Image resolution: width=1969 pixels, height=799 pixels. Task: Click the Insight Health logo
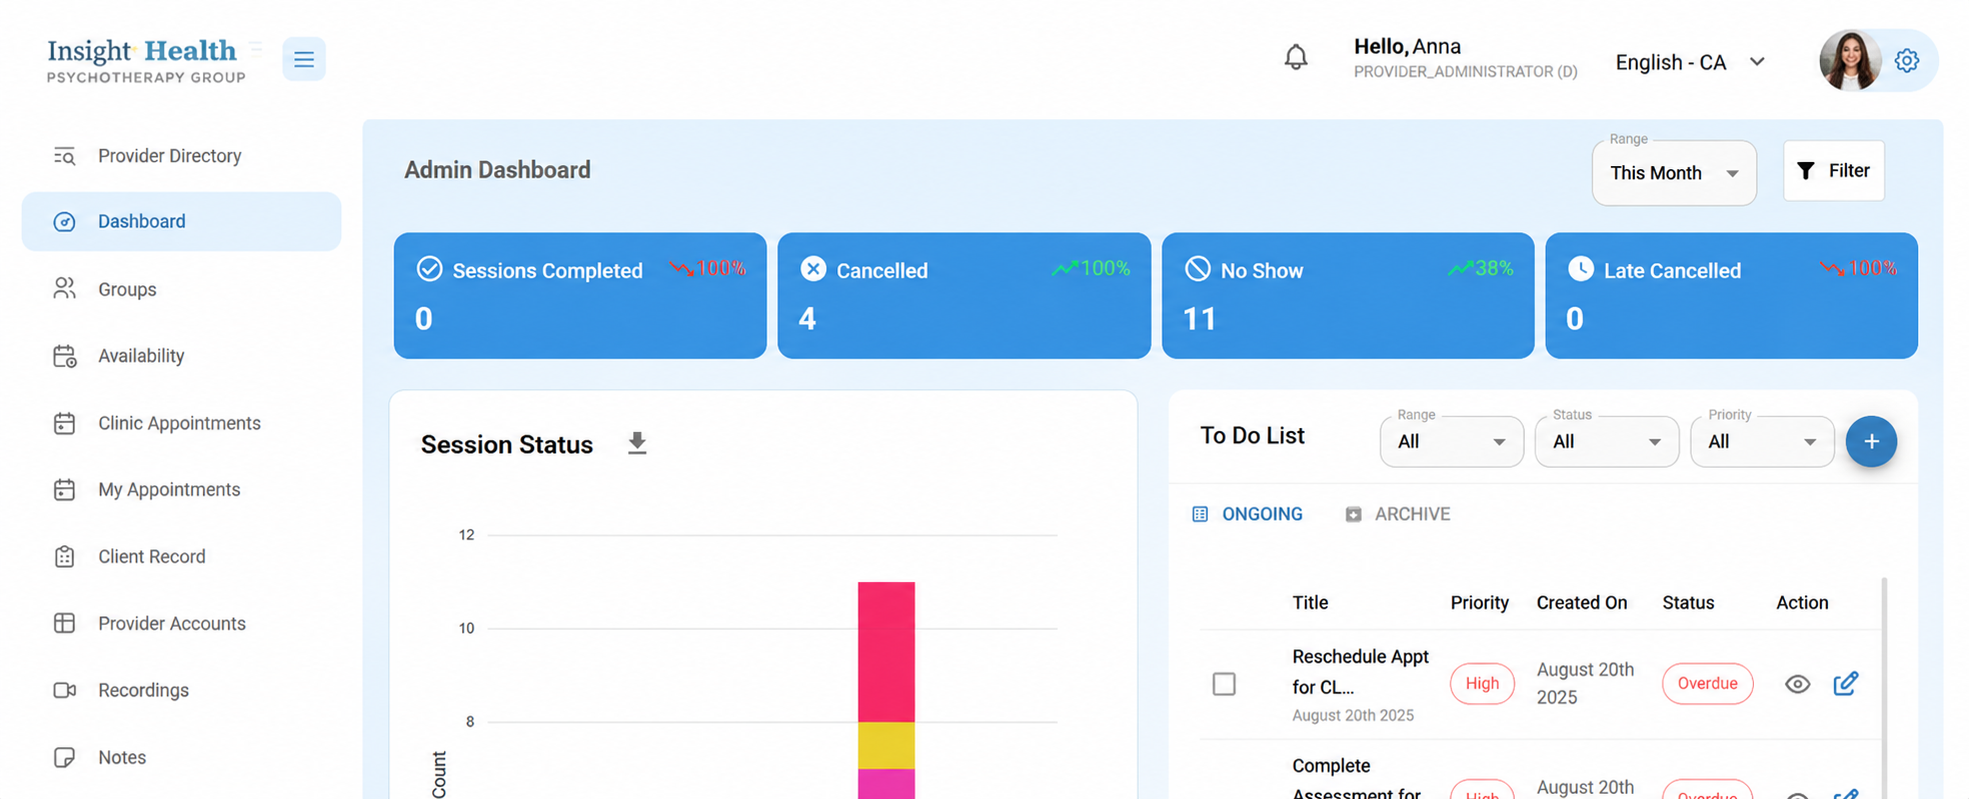pyautogui.click(x=146, y=60)
